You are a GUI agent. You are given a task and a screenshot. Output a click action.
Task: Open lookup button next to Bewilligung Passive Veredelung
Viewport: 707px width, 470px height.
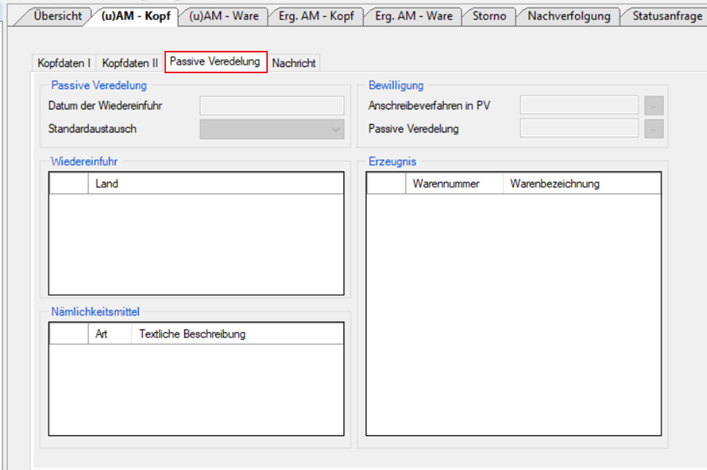(654, 129)
